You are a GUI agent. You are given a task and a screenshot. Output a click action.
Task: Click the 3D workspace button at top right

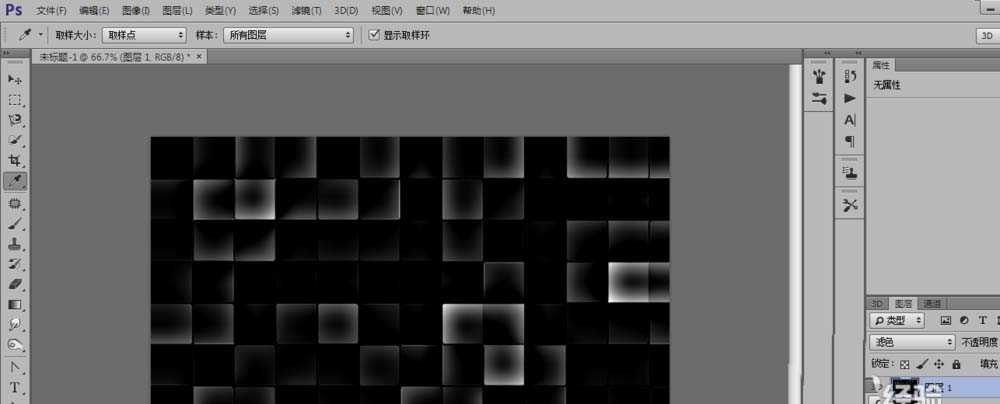click(984, 35)
